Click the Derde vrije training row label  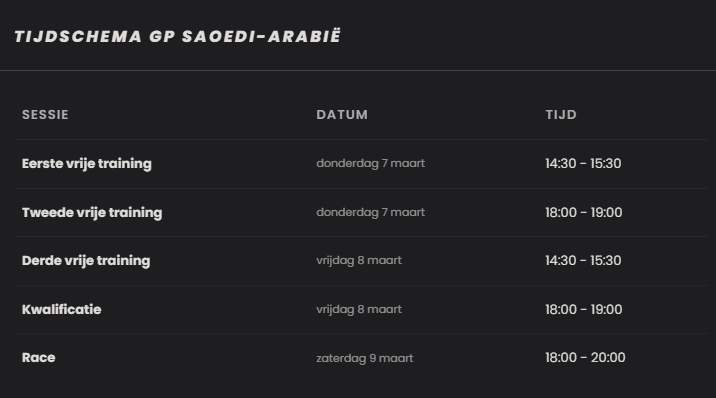86,261
